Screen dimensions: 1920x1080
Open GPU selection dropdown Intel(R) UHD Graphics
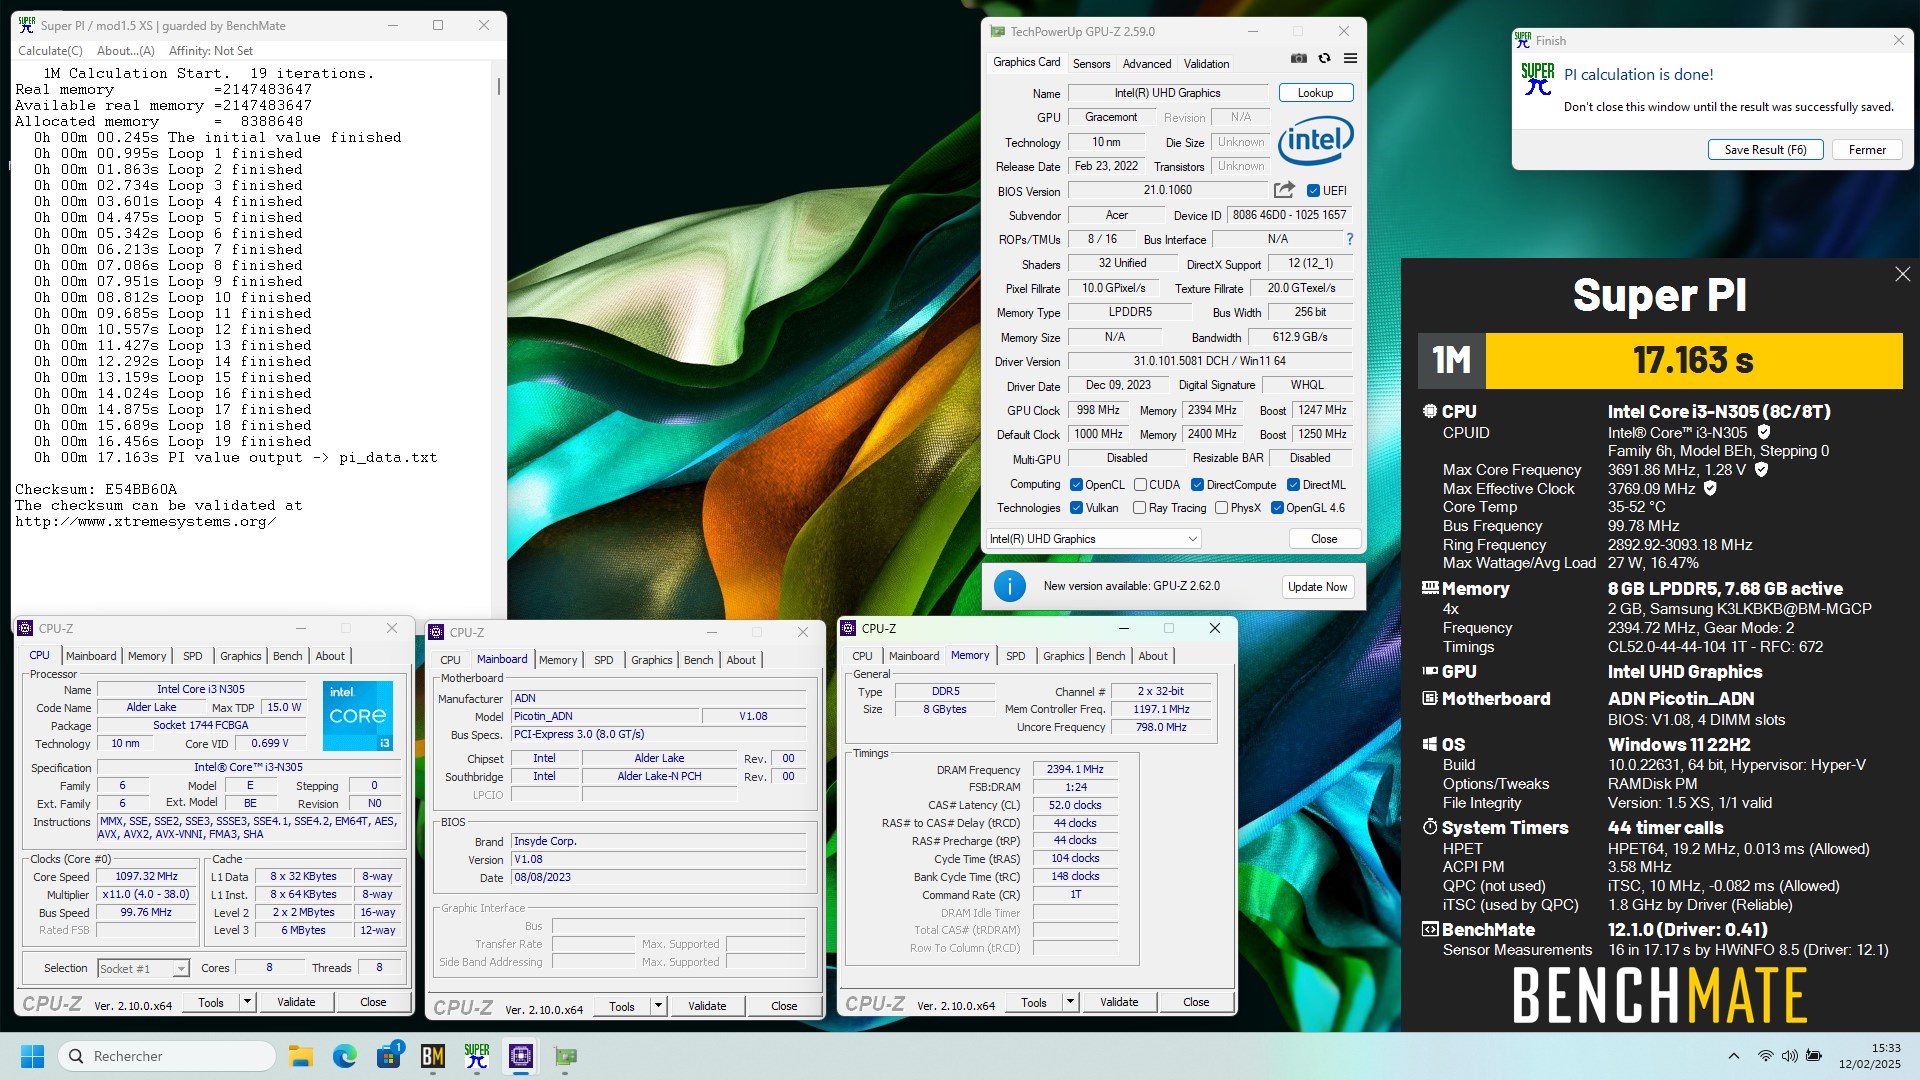tap(1093, 539)
